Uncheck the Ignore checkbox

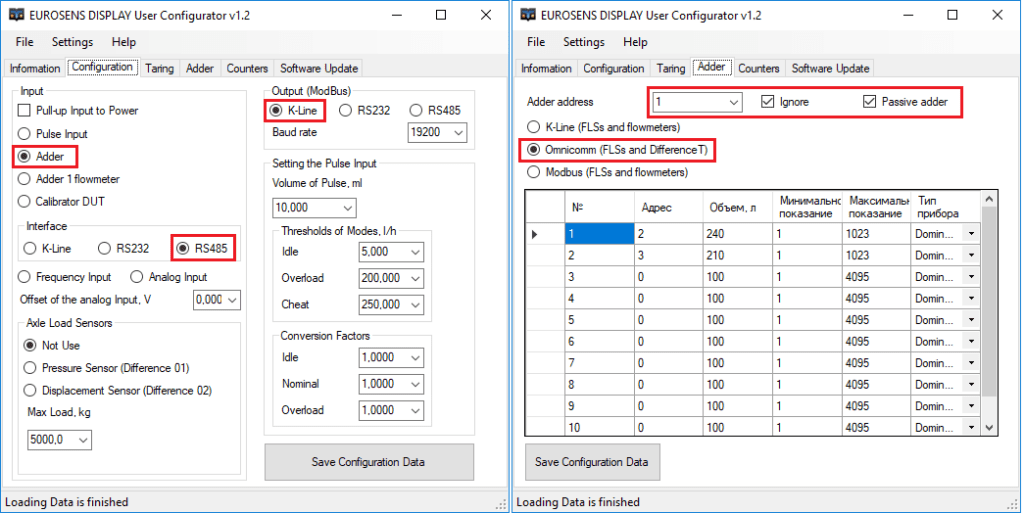768,102
